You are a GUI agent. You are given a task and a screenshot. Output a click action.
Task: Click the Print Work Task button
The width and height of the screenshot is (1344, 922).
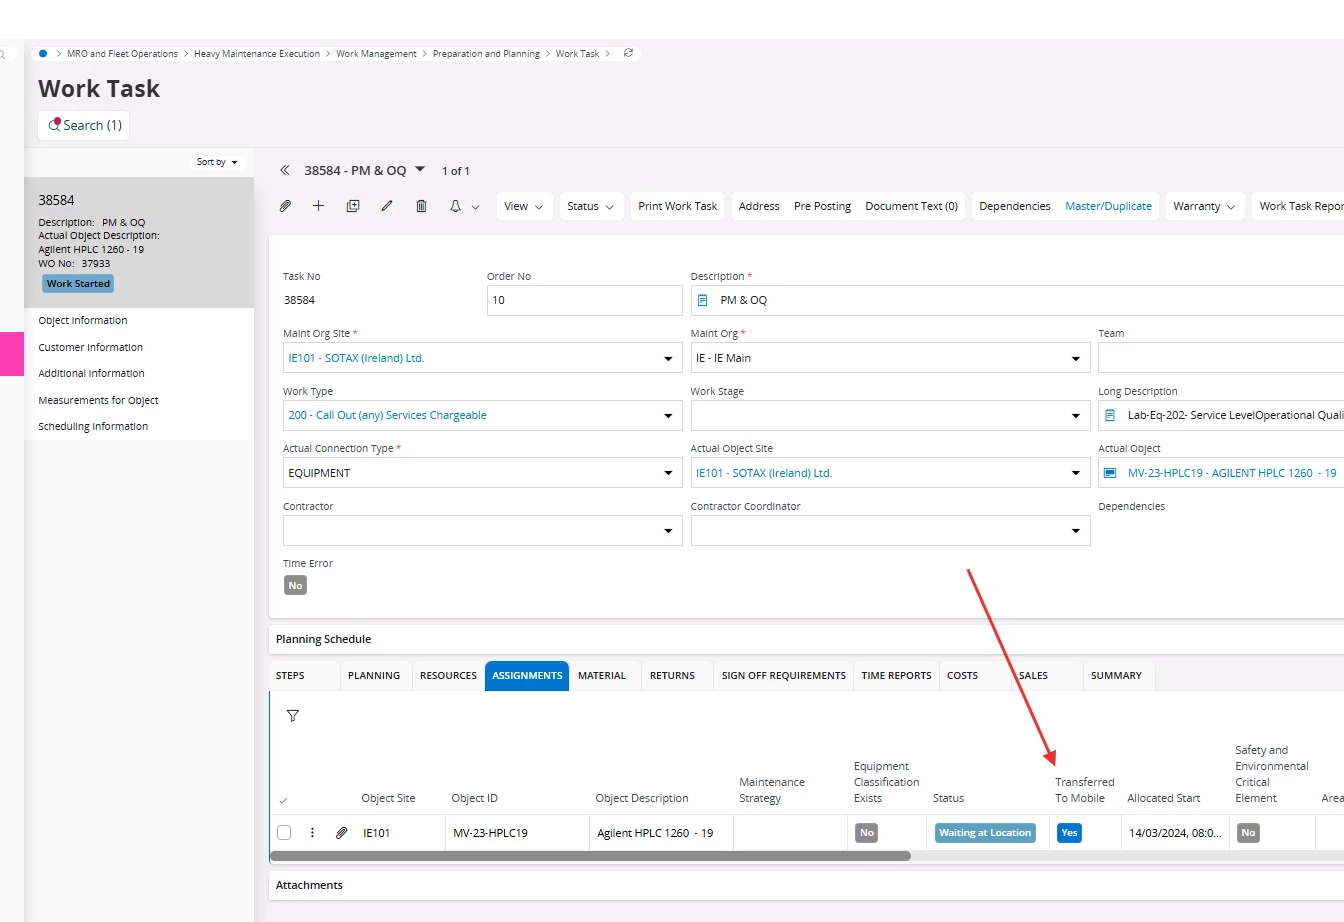pos(677,206)
